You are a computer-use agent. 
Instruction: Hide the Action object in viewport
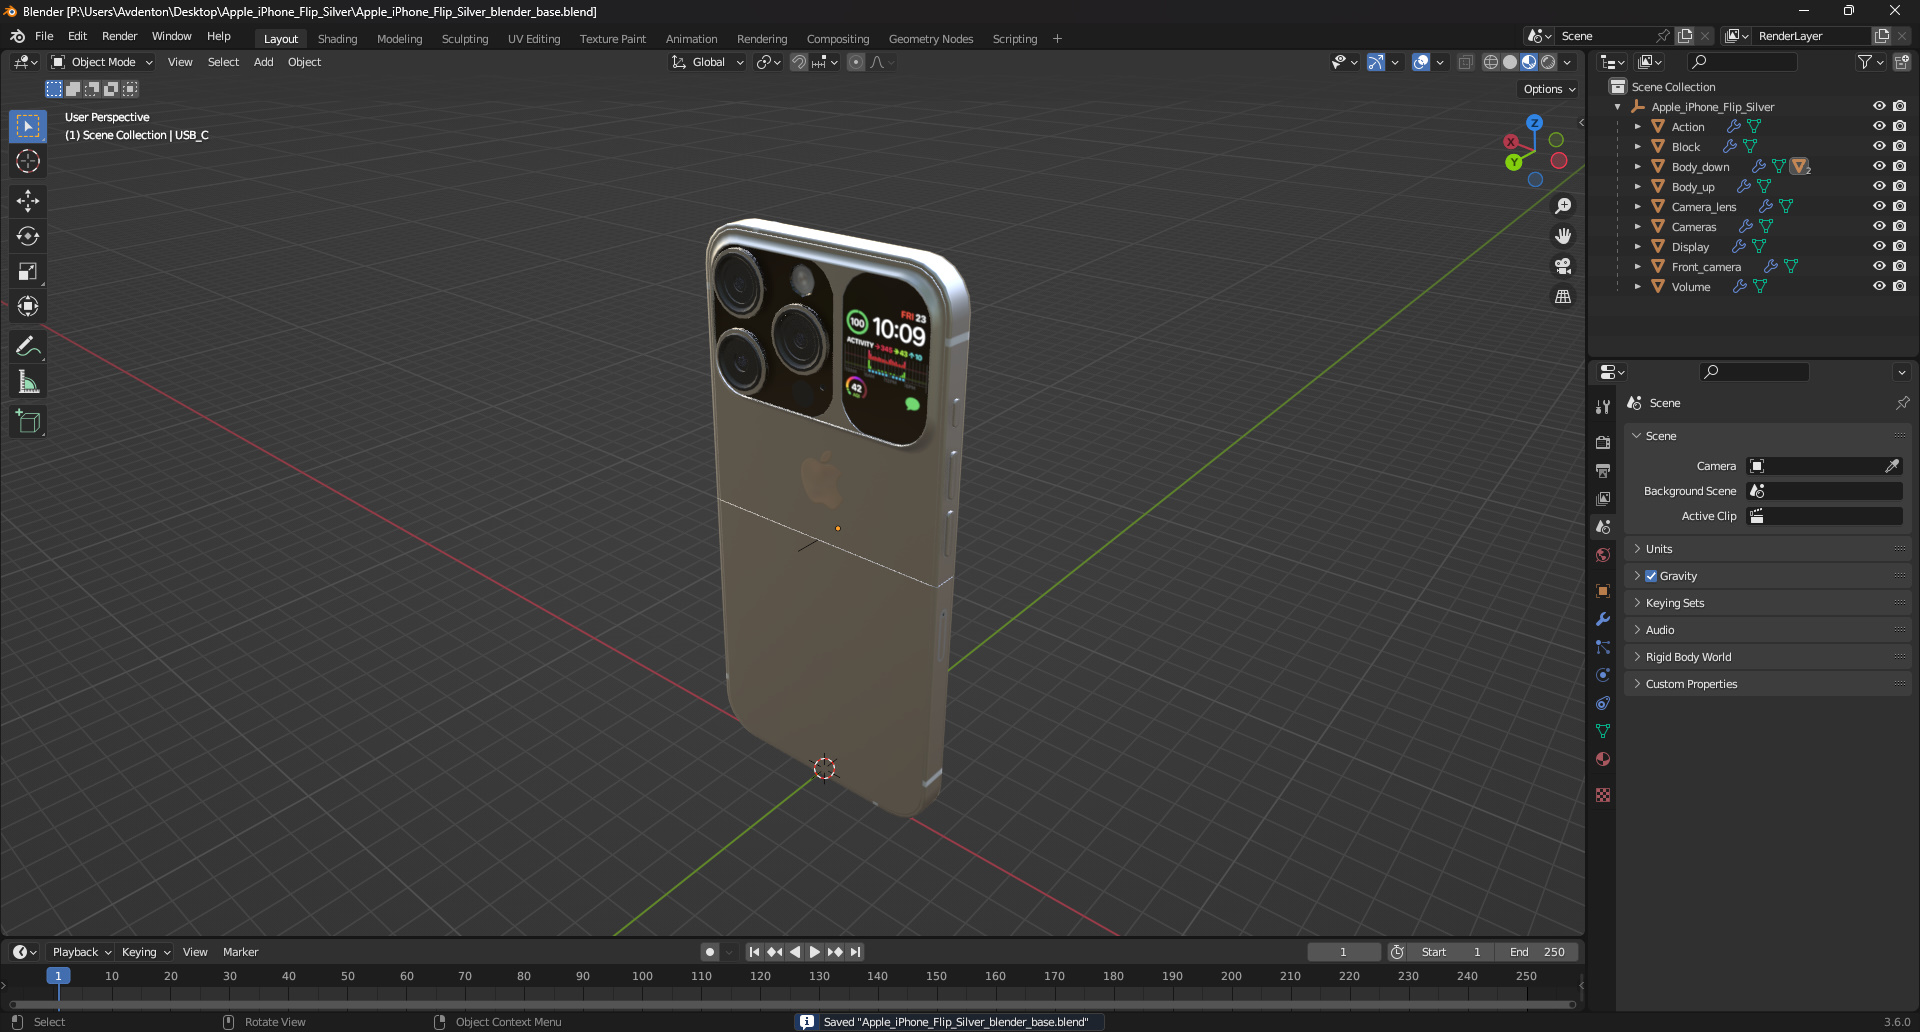click(1879, 126)
